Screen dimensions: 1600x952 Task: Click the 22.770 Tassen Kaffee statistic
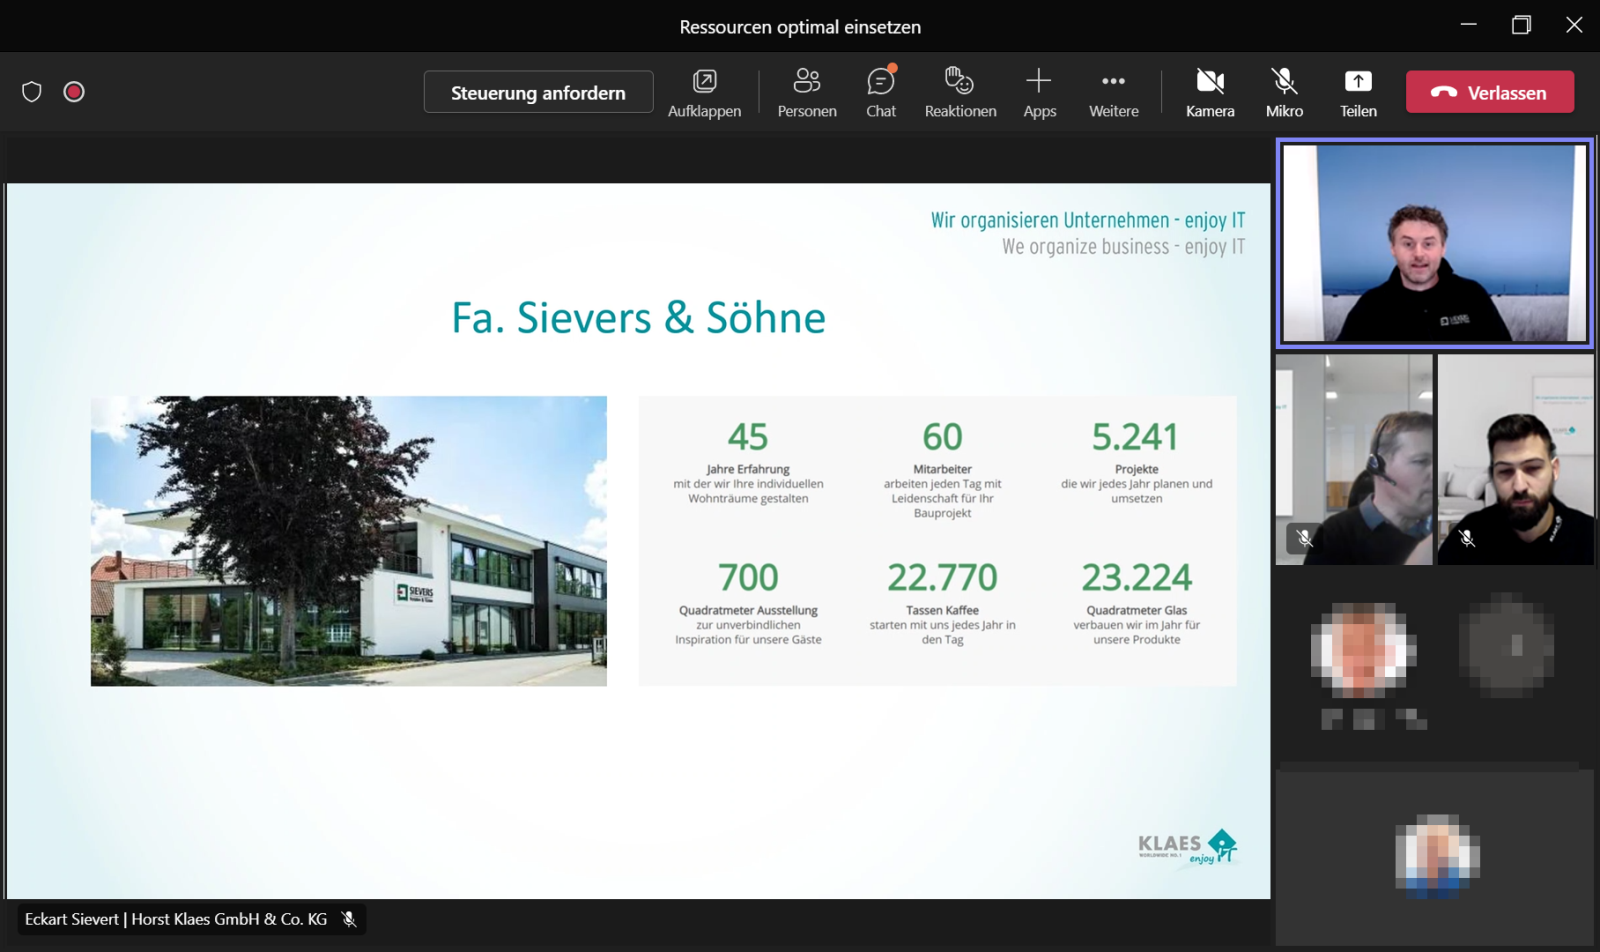[942, 604]
